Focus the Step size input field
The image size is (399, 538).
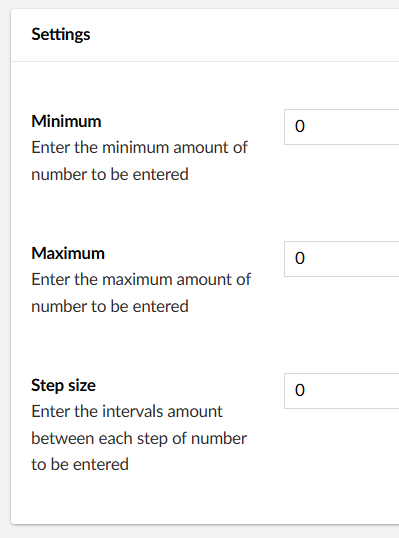342,391
